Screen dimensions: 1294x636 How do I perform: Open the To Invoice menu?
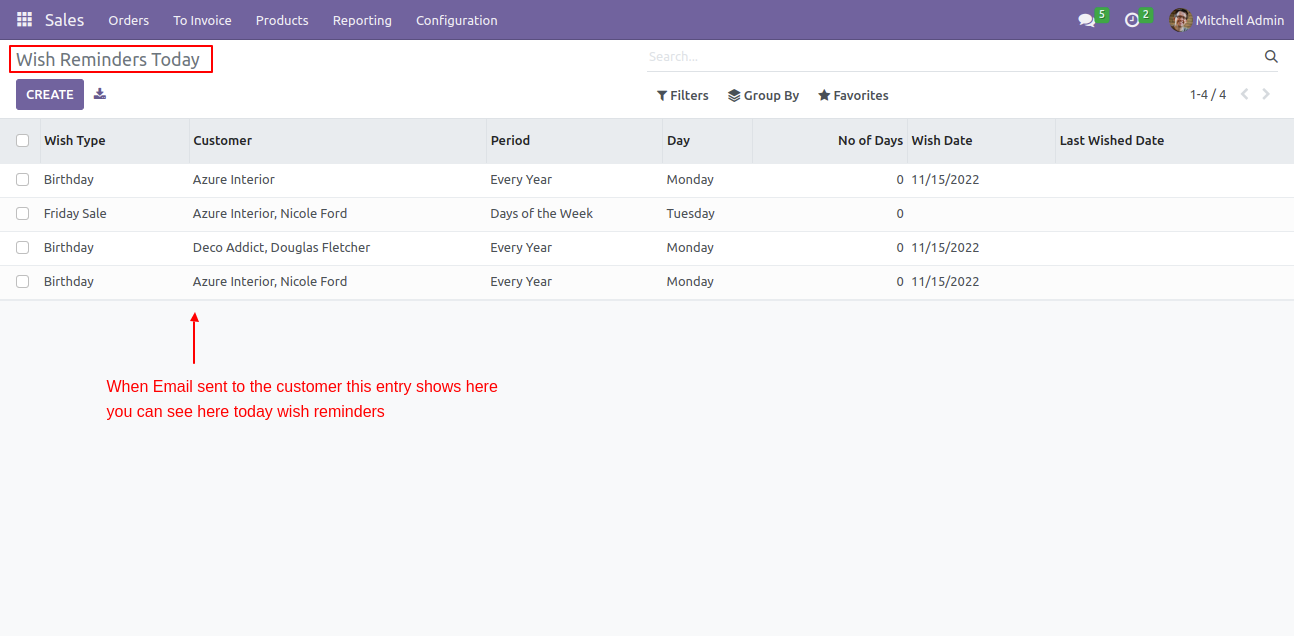click(202, 20)
